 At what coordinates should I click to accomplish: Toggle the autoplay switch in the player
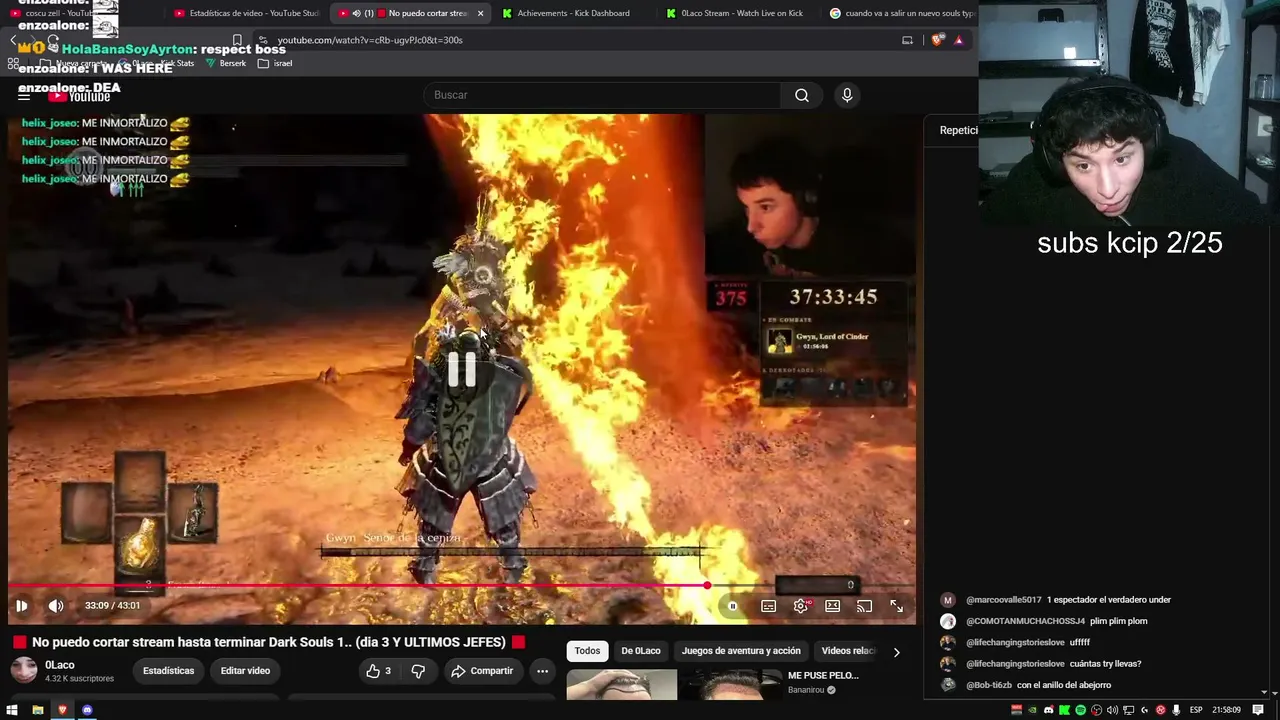pos(733,606)
